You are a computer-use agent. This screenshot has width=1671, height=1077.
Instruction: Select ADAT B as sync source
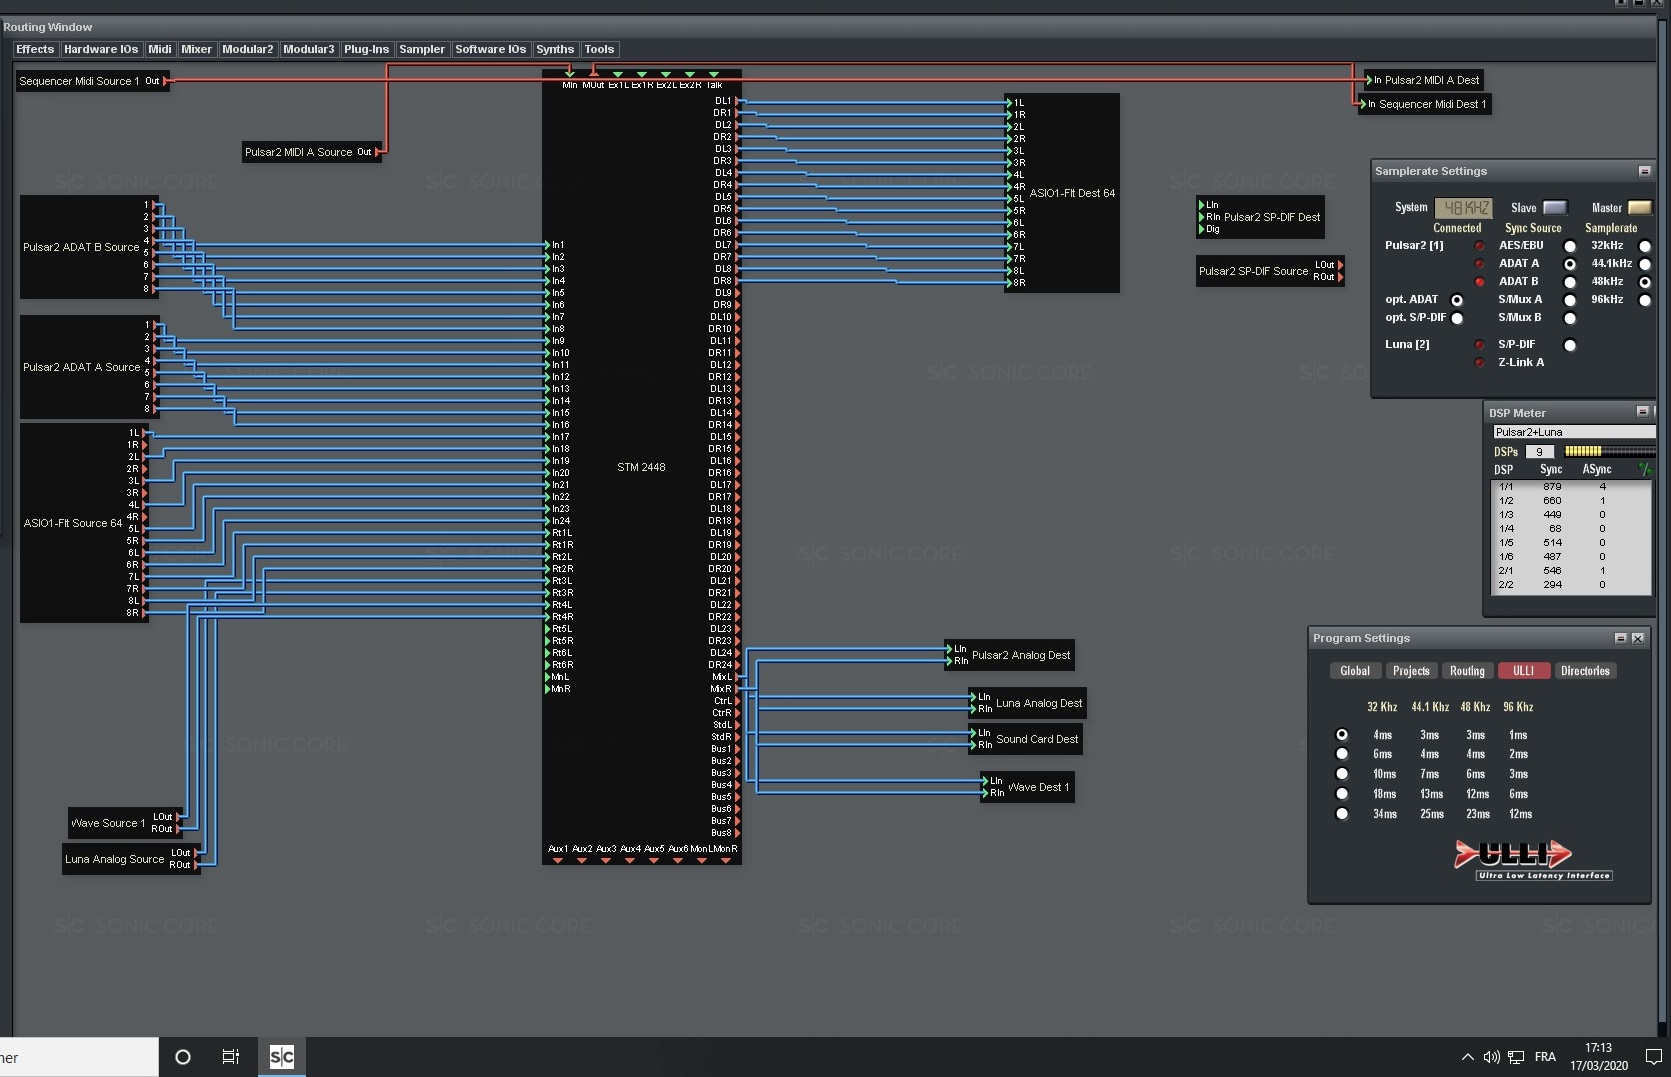pos(1570,282)
